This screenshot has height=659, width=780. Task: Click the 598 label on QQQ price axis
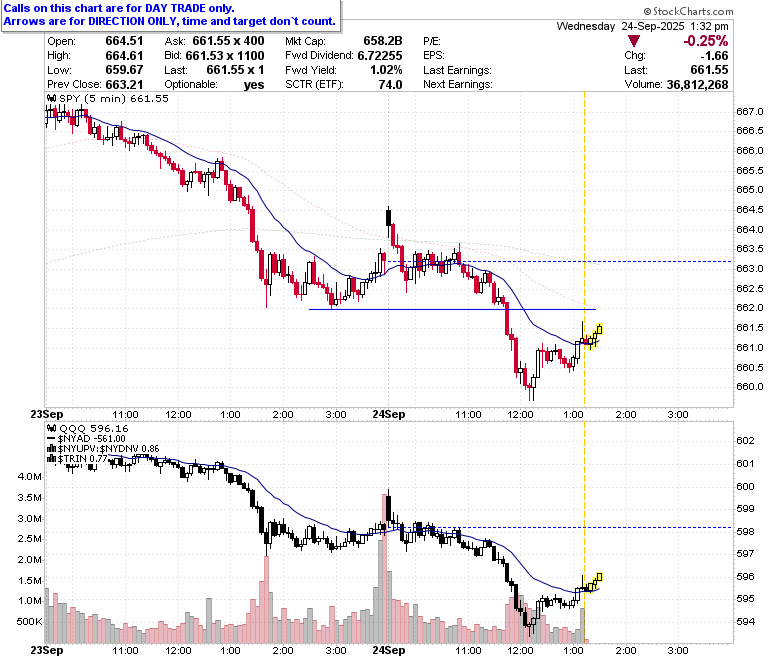click(x=745, y=532)
